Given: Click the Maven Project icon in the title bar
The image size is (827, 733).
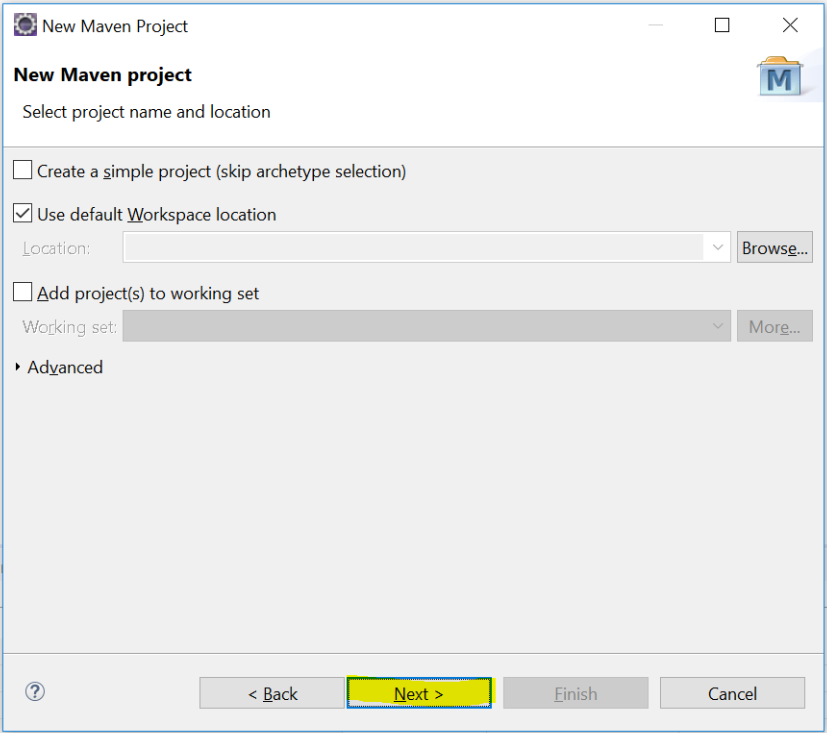Looking at the screenshot, I should [x=24, y=24].
